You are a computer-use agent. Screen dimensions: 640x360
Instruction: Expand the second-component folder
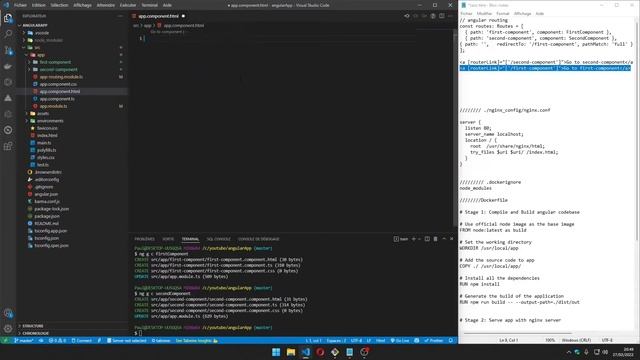pos(58,69)
